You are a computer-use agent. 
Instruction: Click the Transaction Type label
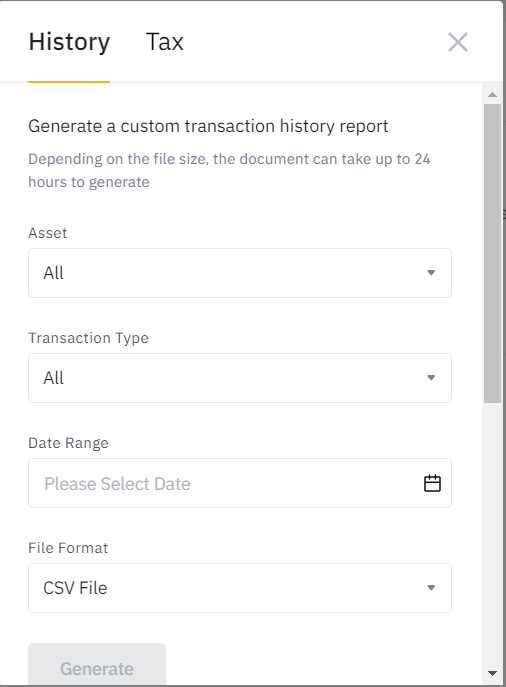coord(88,338)
